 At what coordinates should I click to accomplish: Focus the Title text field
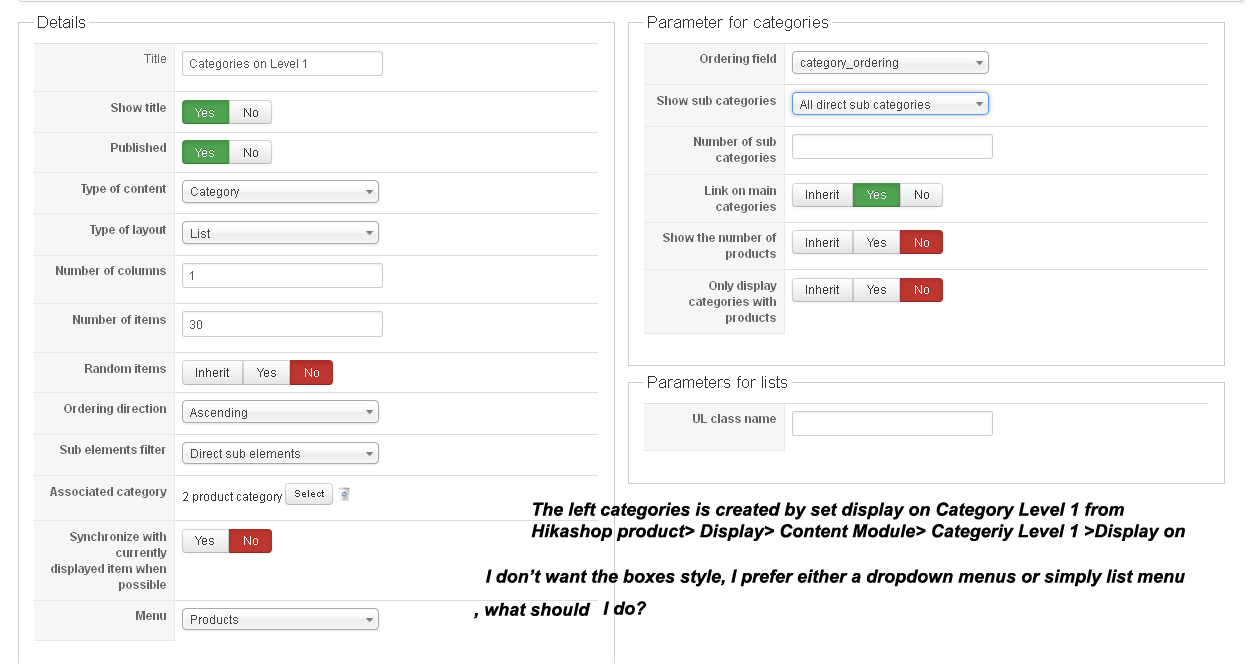pos(282,64)
